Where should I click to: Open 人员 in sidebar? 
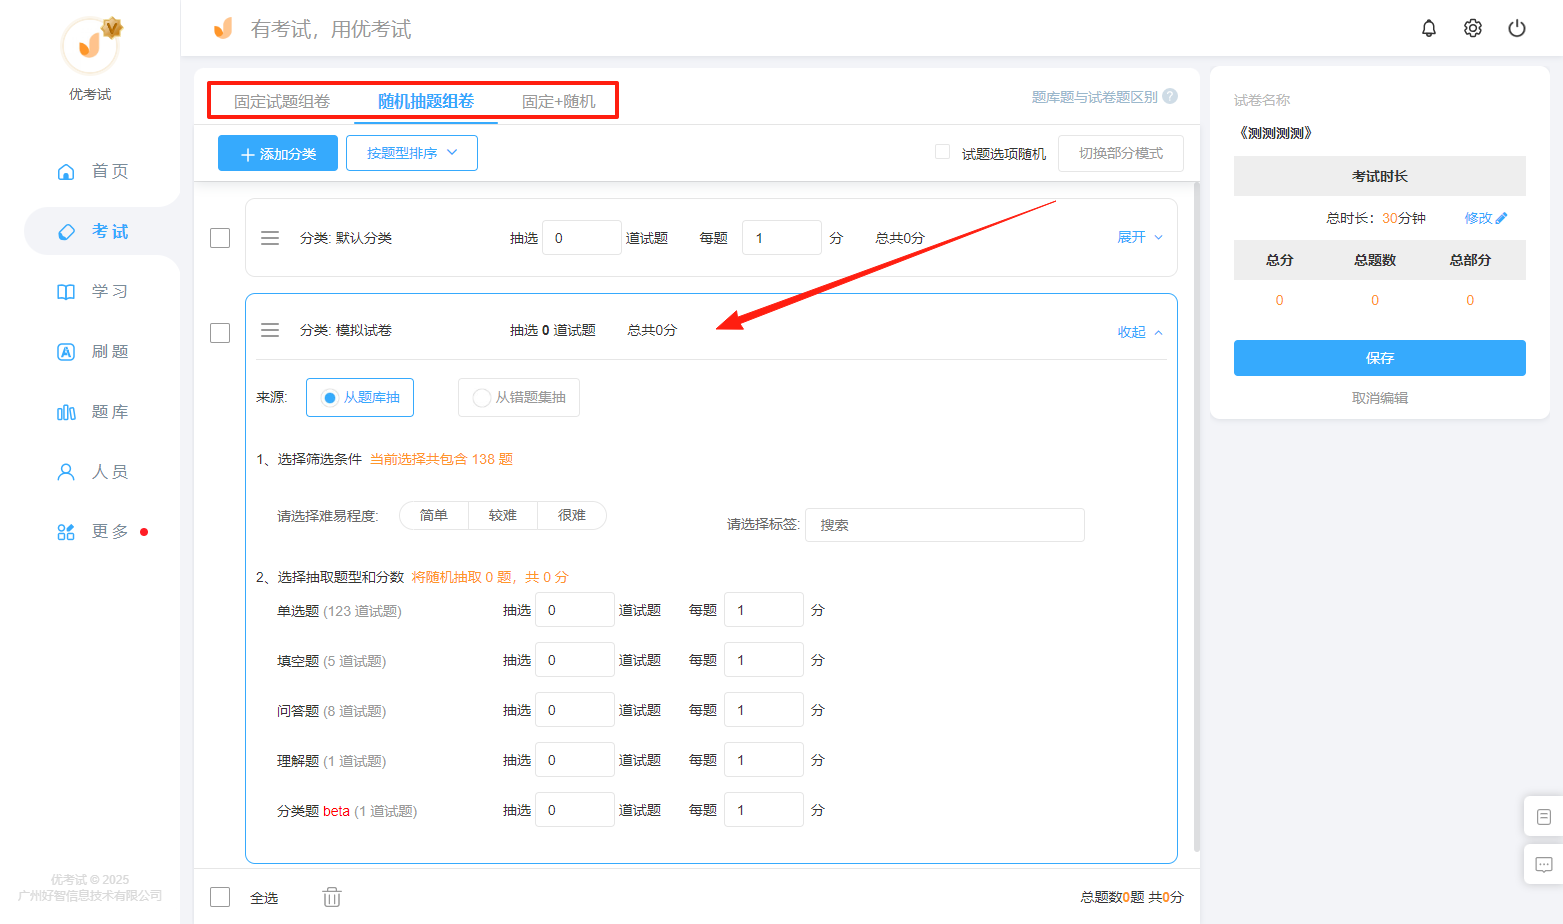point(93,471)
